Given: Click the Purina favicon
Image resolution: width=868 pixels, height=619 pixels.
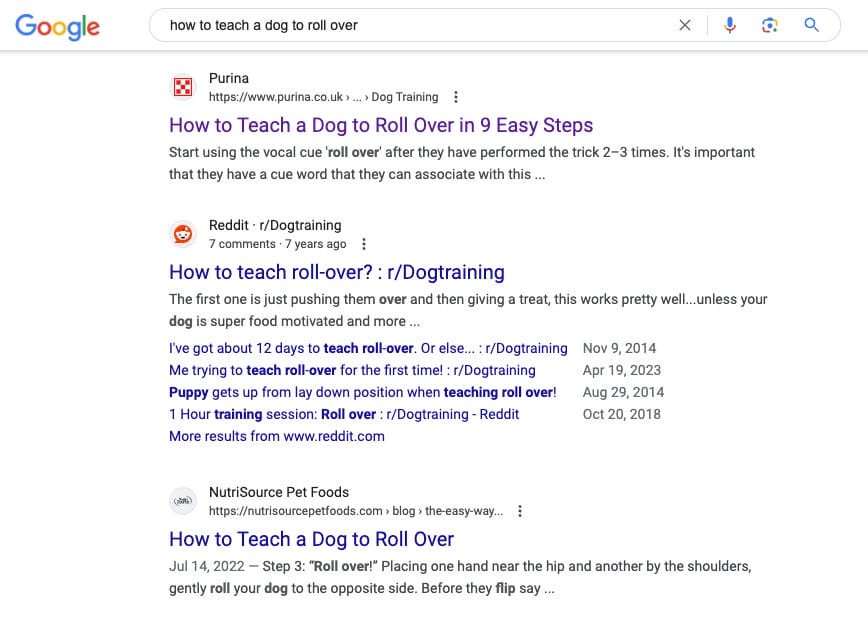Looking at the screenshot, I should tap(183, 87).
